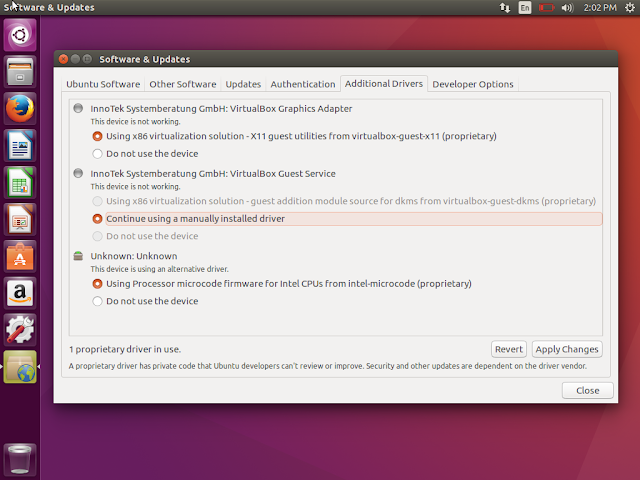Viewport: 640px width, 480px height.
Task: Open the Files manager in the launcher
Action: [x=20, y=72]
